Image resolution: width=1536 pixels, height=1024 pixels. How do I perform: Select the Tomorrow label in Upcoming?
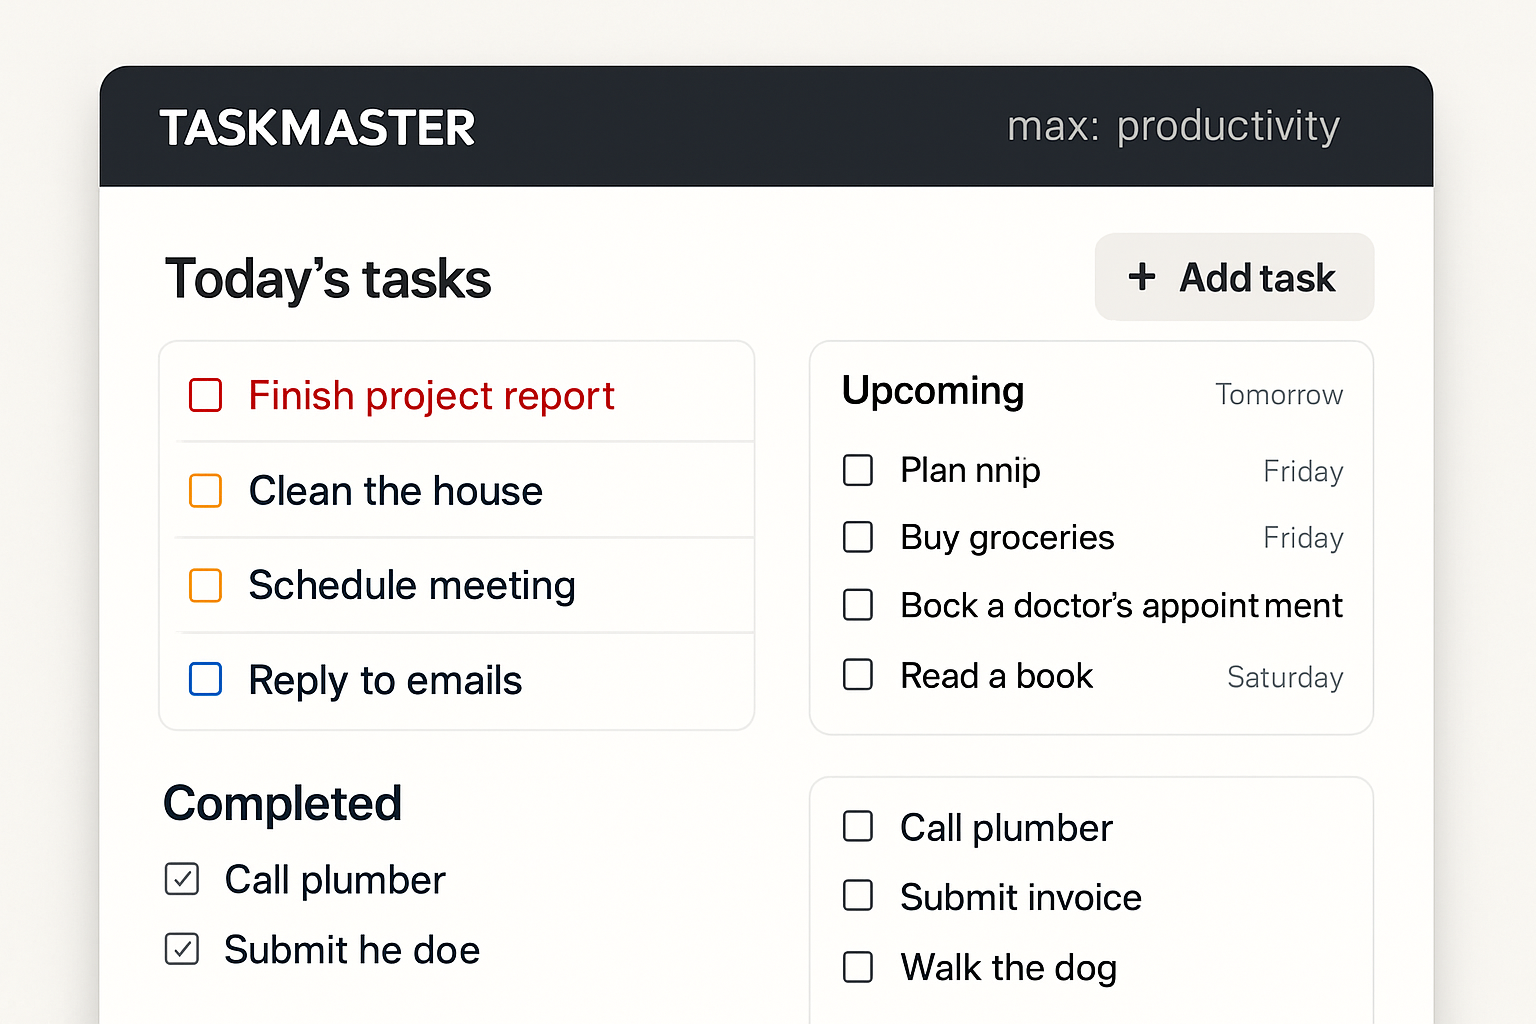coord(1279,395)
